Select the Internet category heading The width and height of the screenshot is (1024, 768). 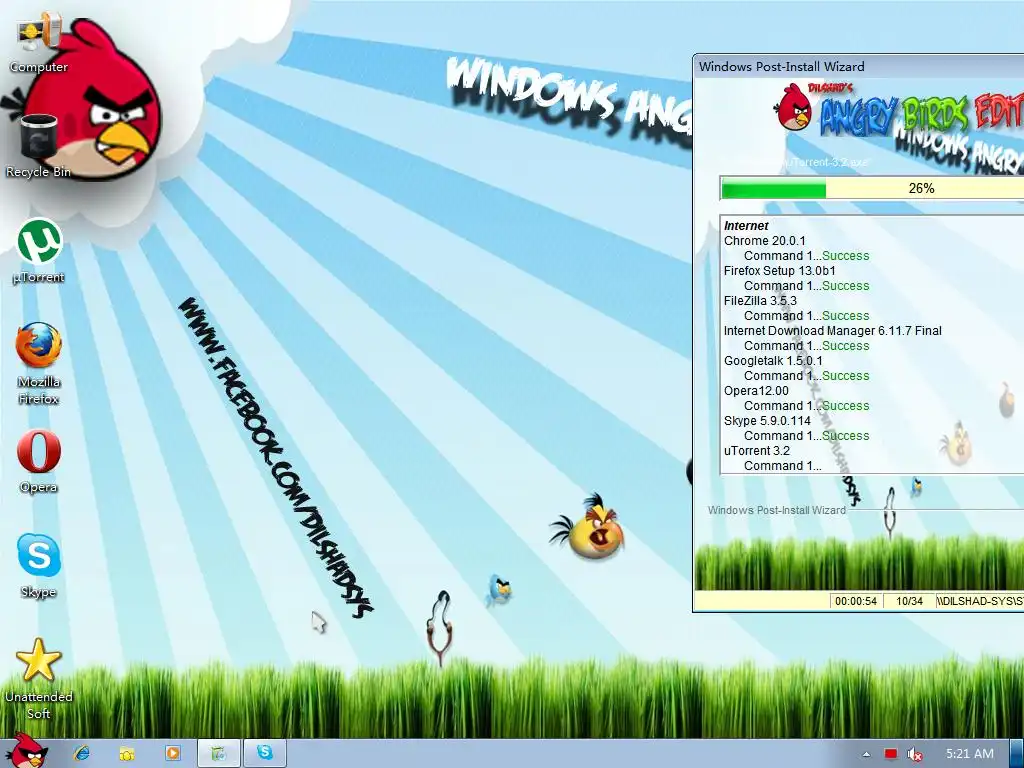click(746, 225)
